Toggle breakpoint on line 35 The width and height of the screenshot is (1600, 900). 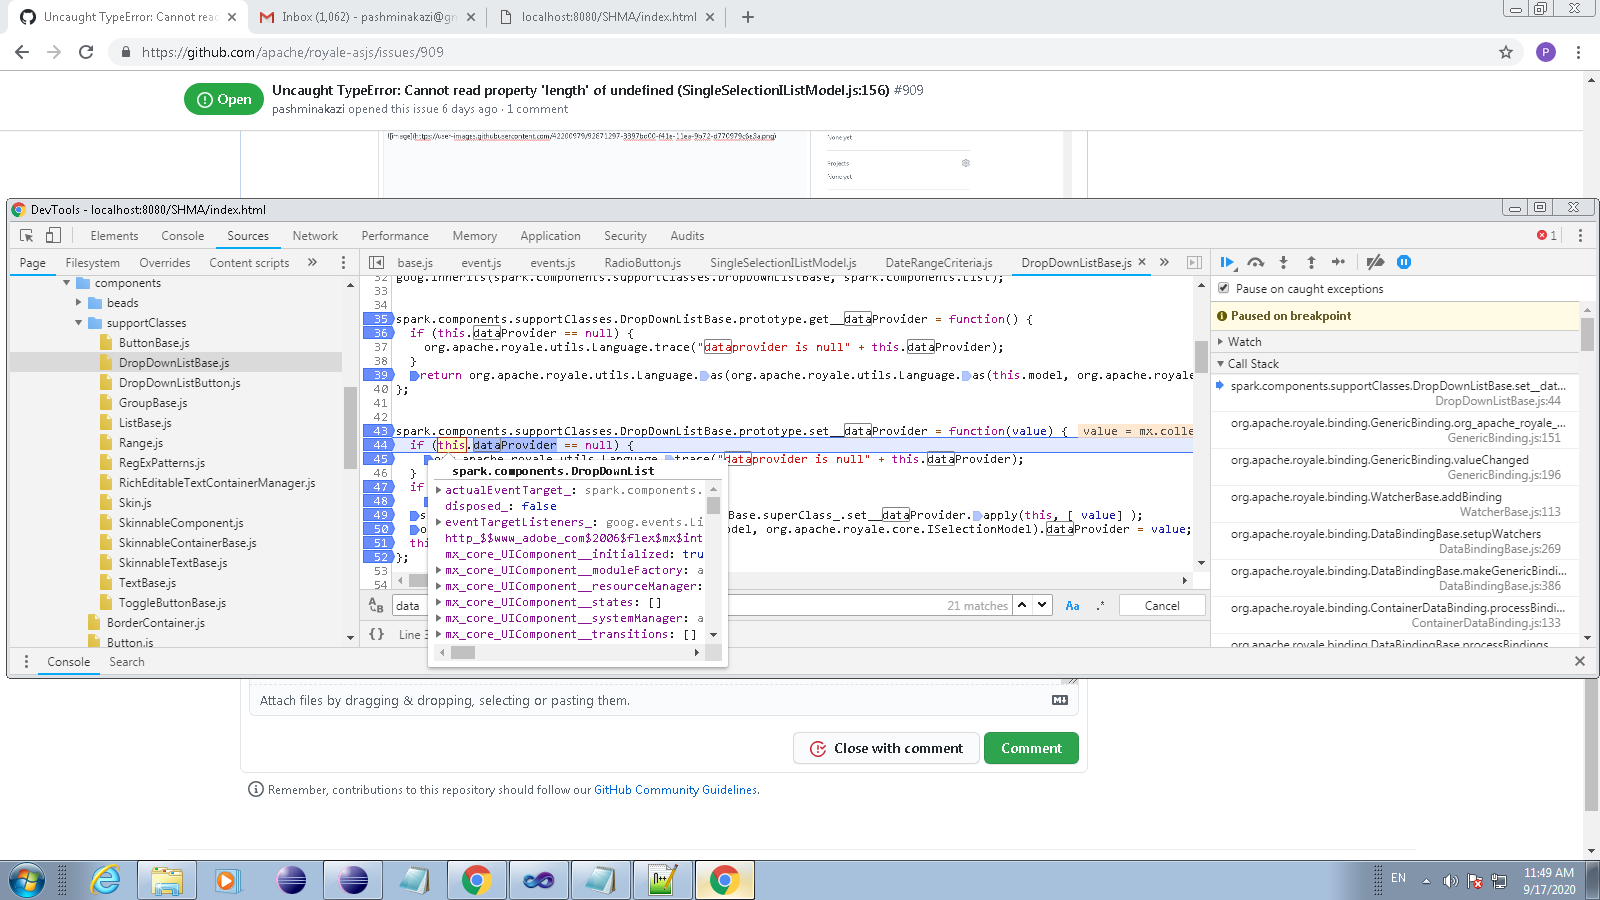click(x=378, y=319)
